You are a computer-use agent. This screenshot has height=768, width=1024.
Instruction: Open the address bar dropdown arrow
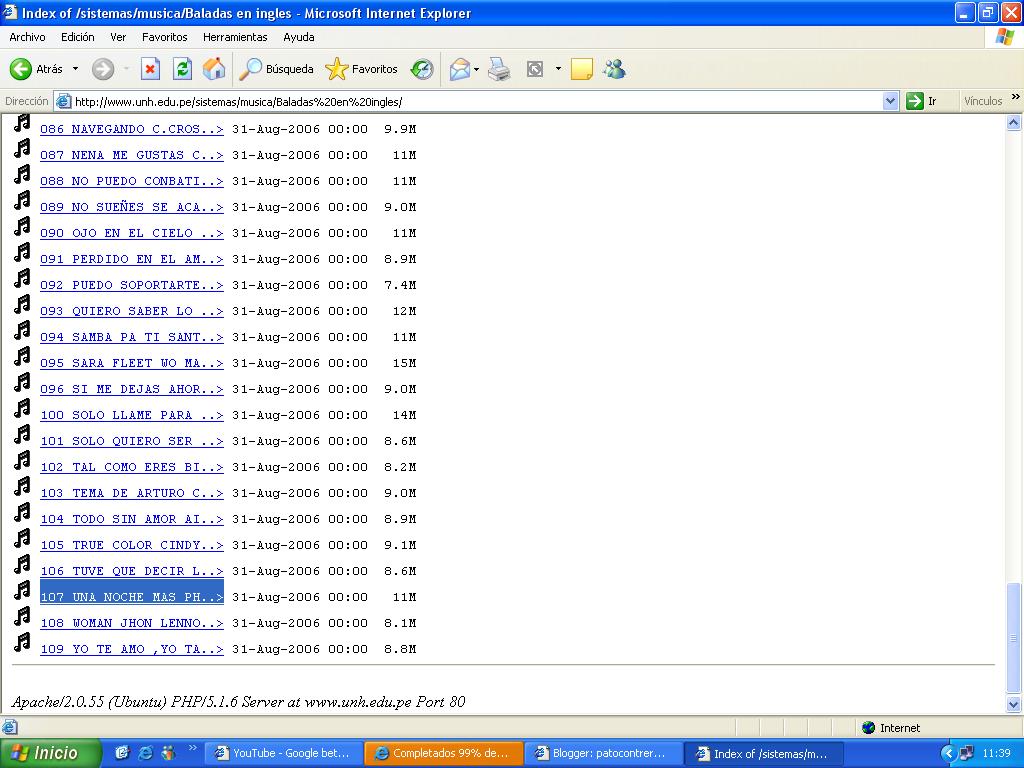pos(889,101)
